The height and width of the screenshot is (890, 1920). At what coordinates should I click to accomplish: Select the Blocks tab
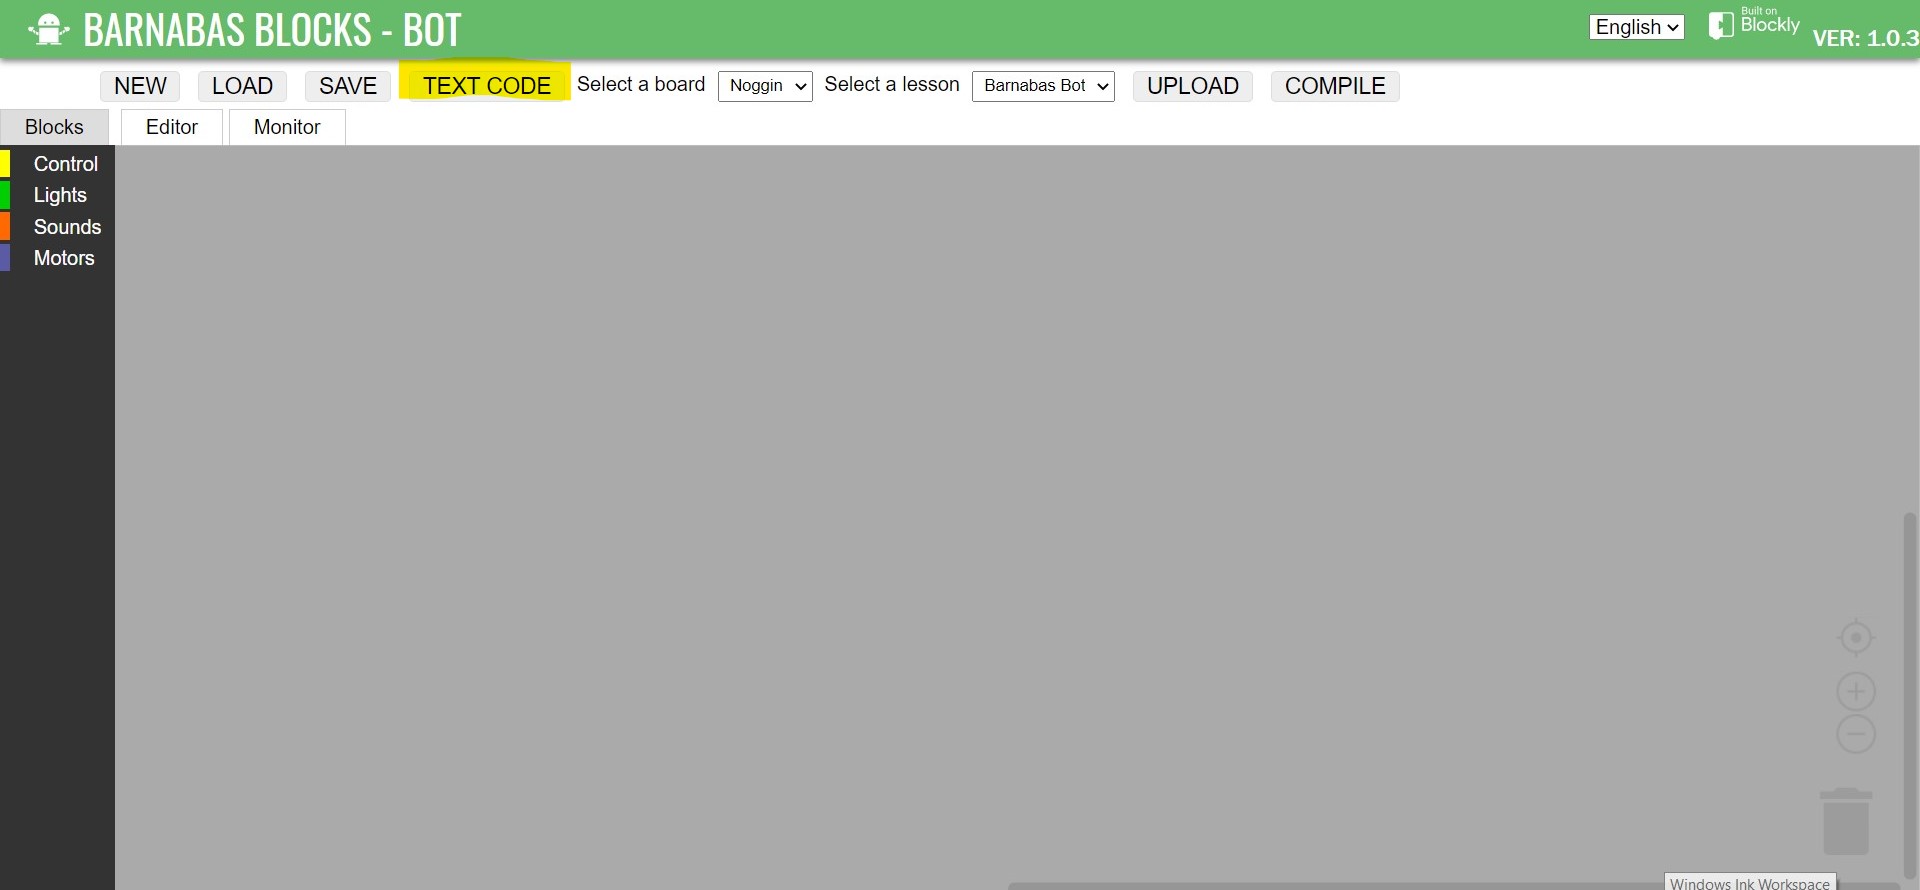(54, 127)
